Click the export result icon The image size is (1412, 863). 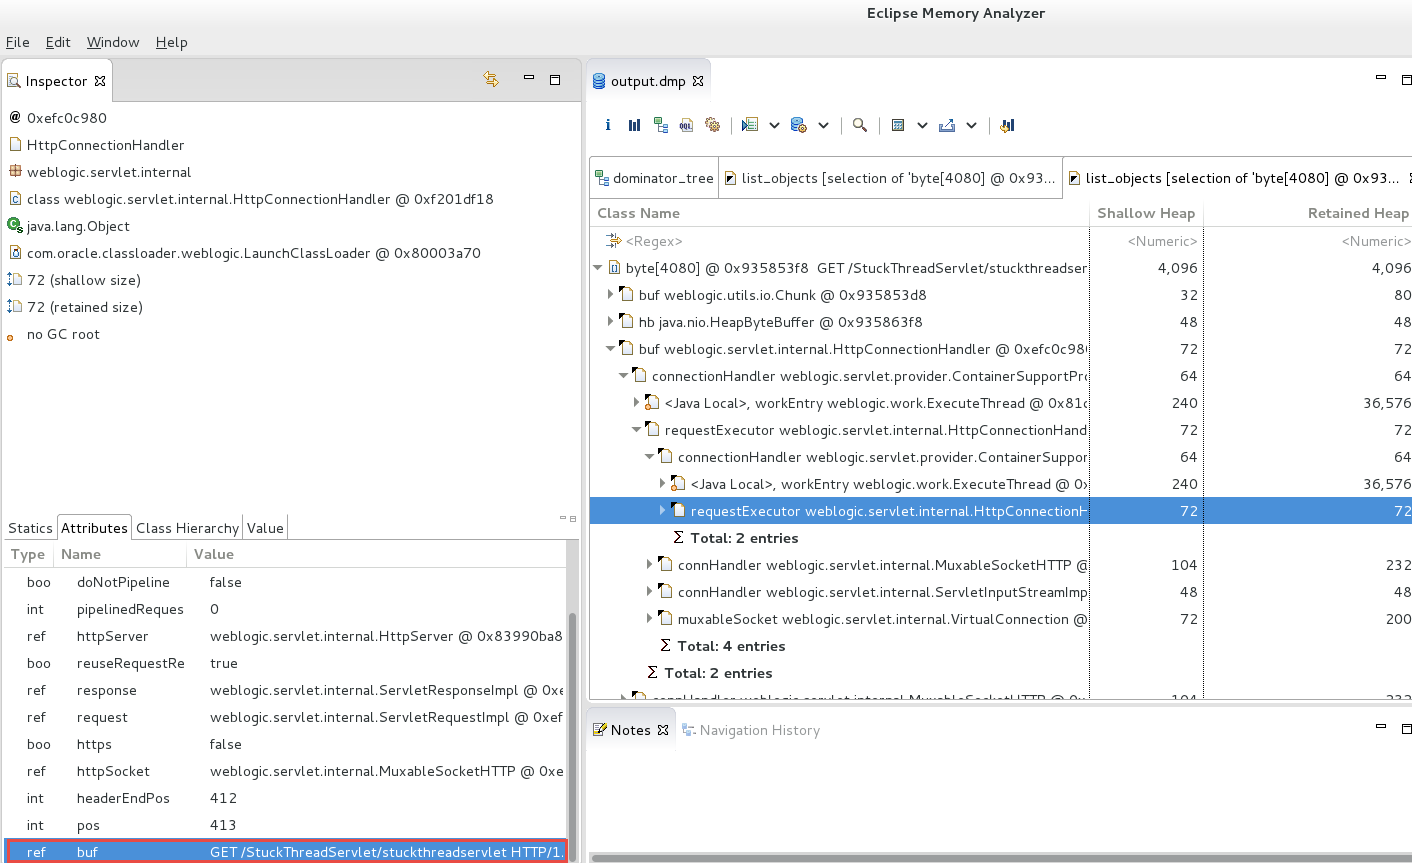[945, 125]
